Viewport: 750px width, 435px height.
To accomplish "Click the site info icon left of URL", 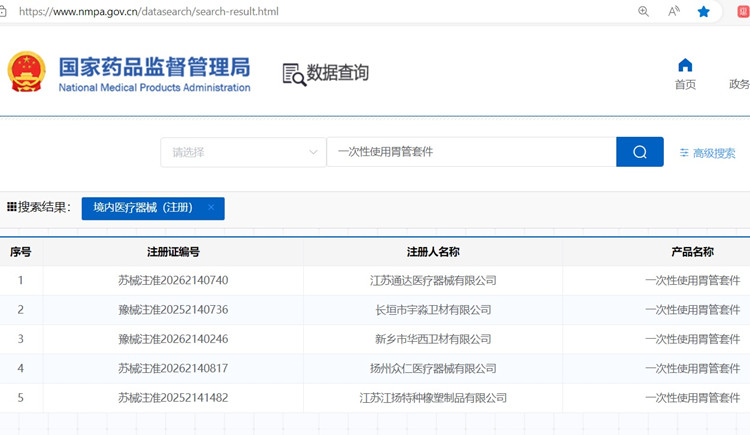I will pos(3,11).
